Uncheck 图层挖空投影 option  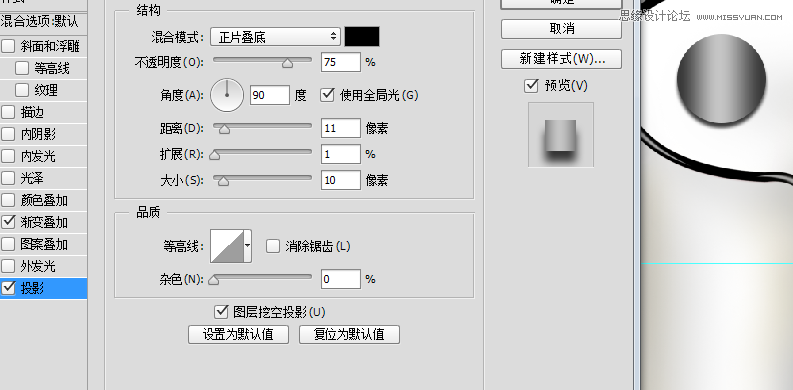pyautogui.click(x=221, y=312)
